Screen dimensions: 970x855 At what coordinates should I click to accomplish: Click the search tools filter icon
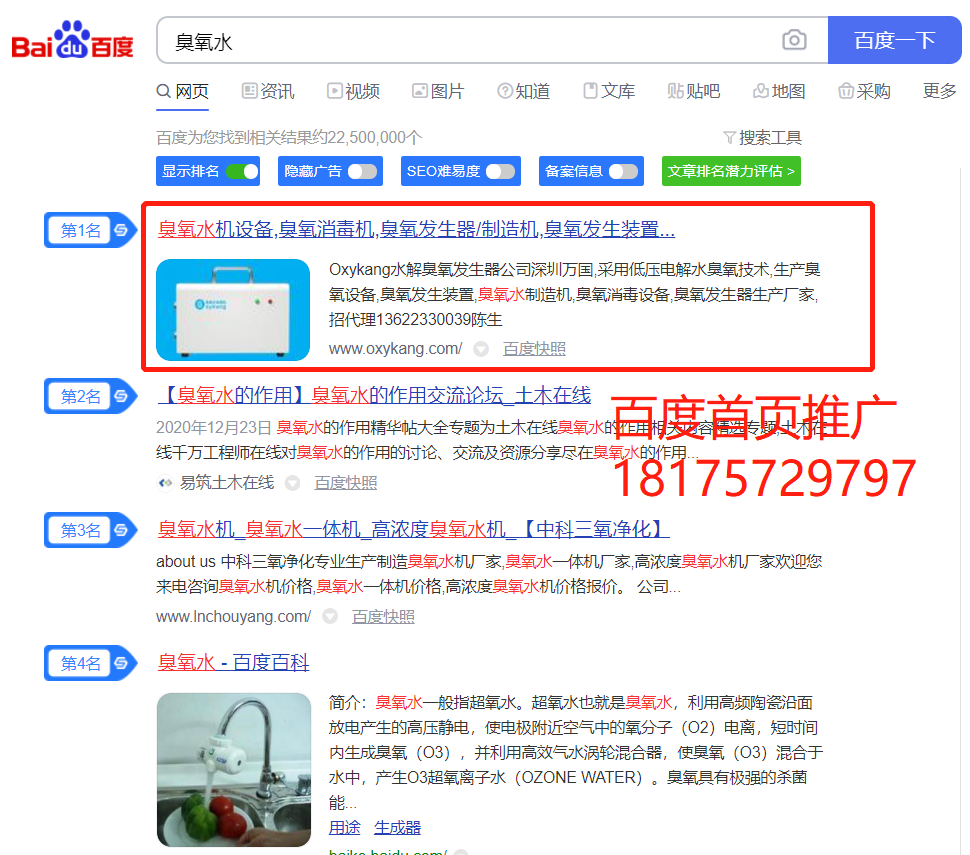(x=729, y=137)
